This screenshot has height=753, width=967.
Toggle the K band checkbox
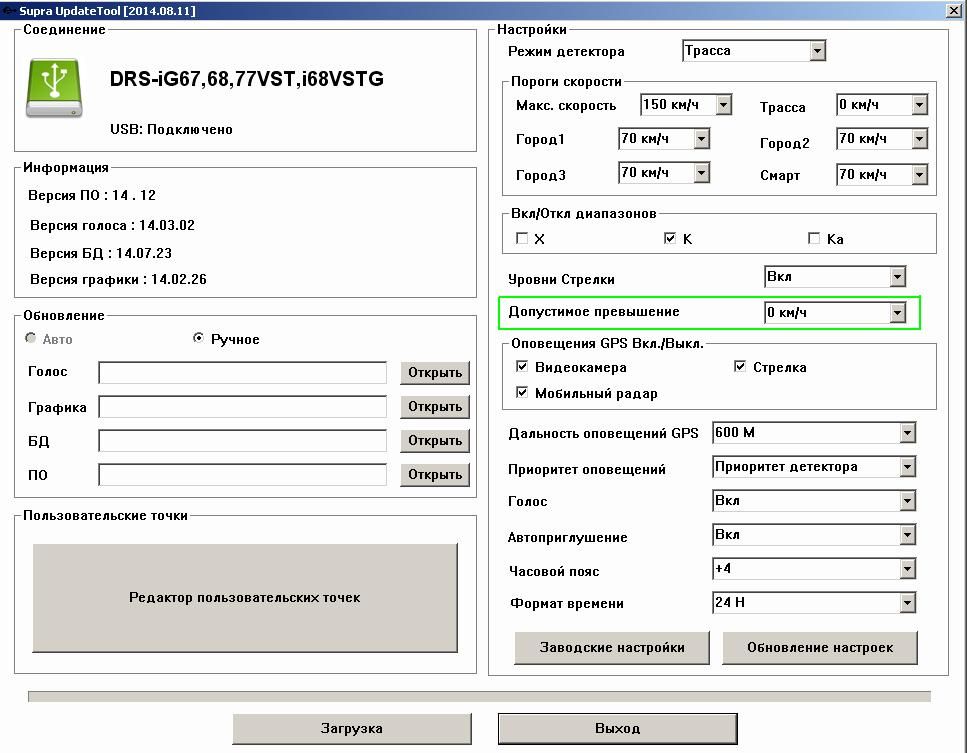(670, 239)
